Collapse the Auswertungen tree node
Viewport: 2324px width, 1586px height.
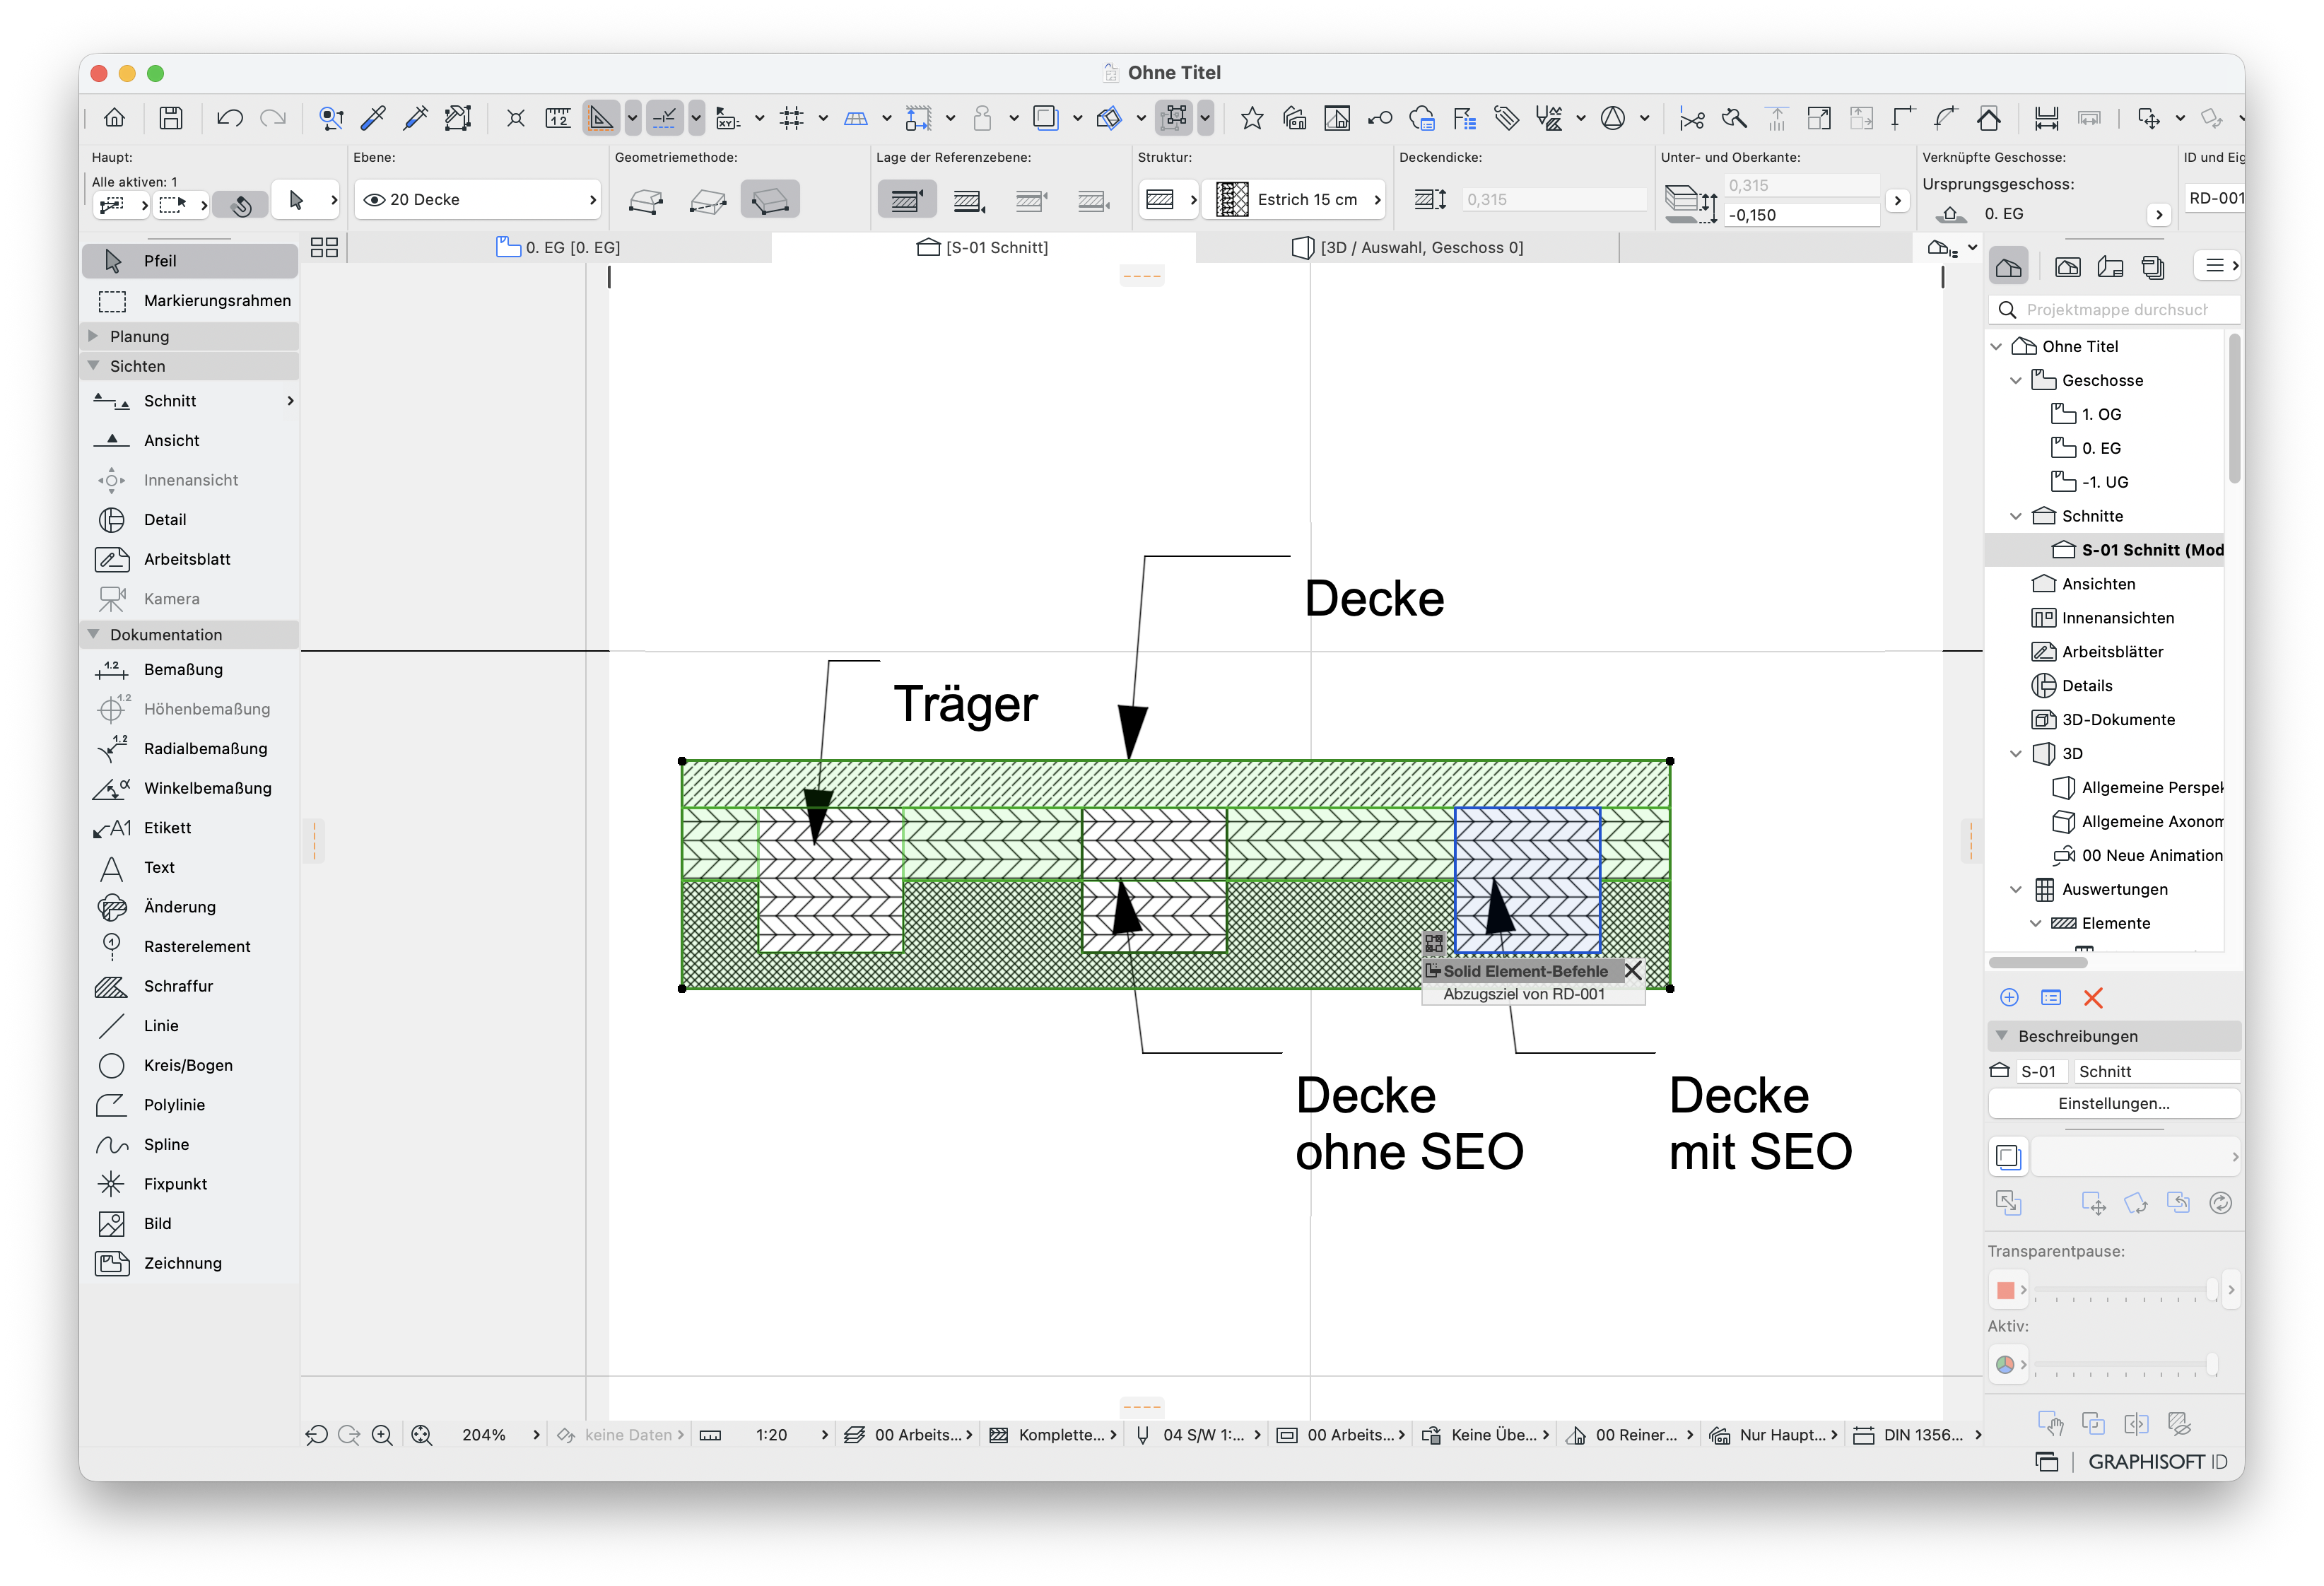(x=2016, y=889)
